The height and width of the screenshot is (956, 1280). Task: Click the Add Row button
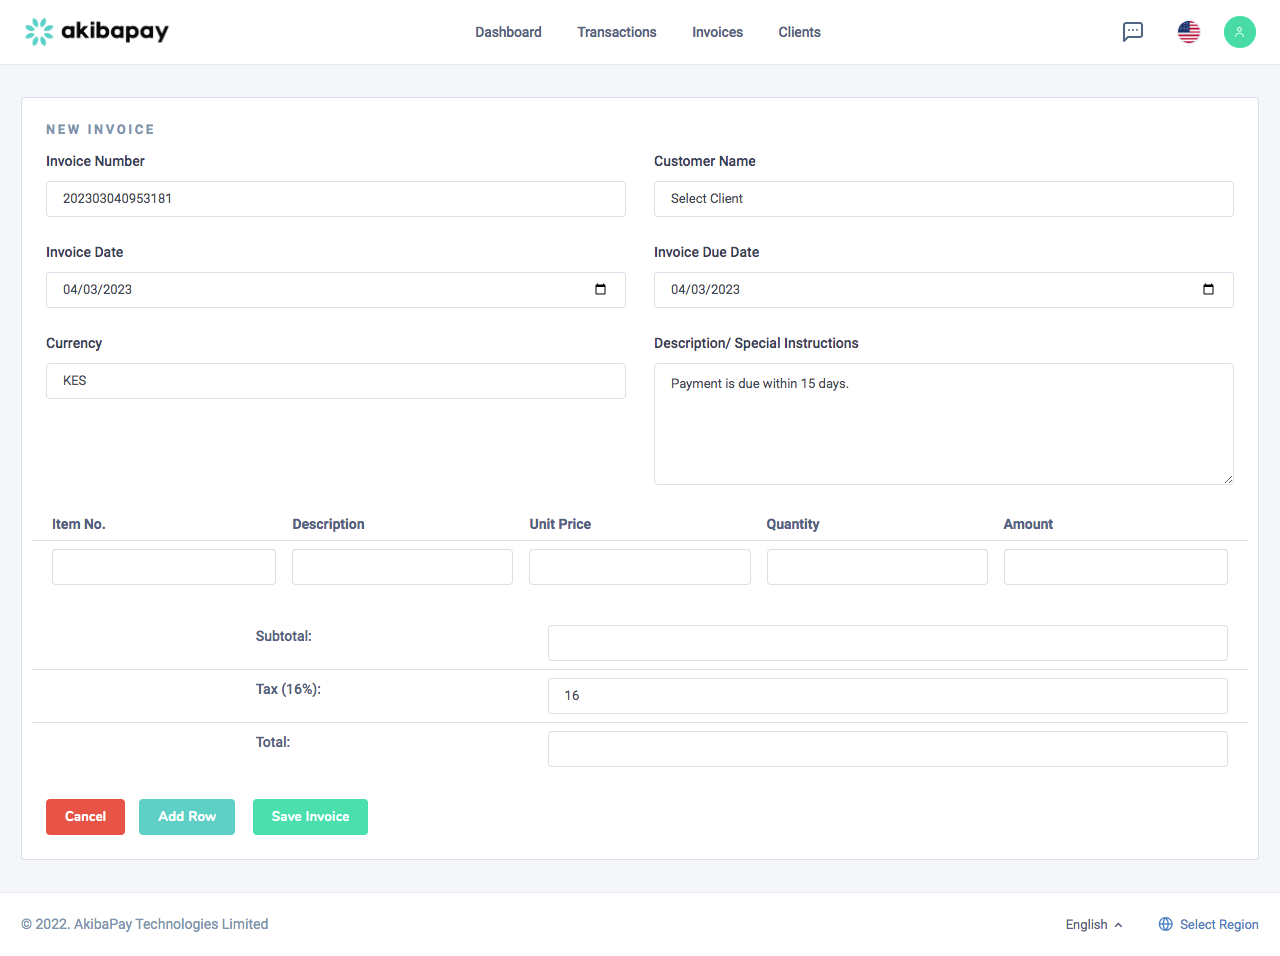187,817
